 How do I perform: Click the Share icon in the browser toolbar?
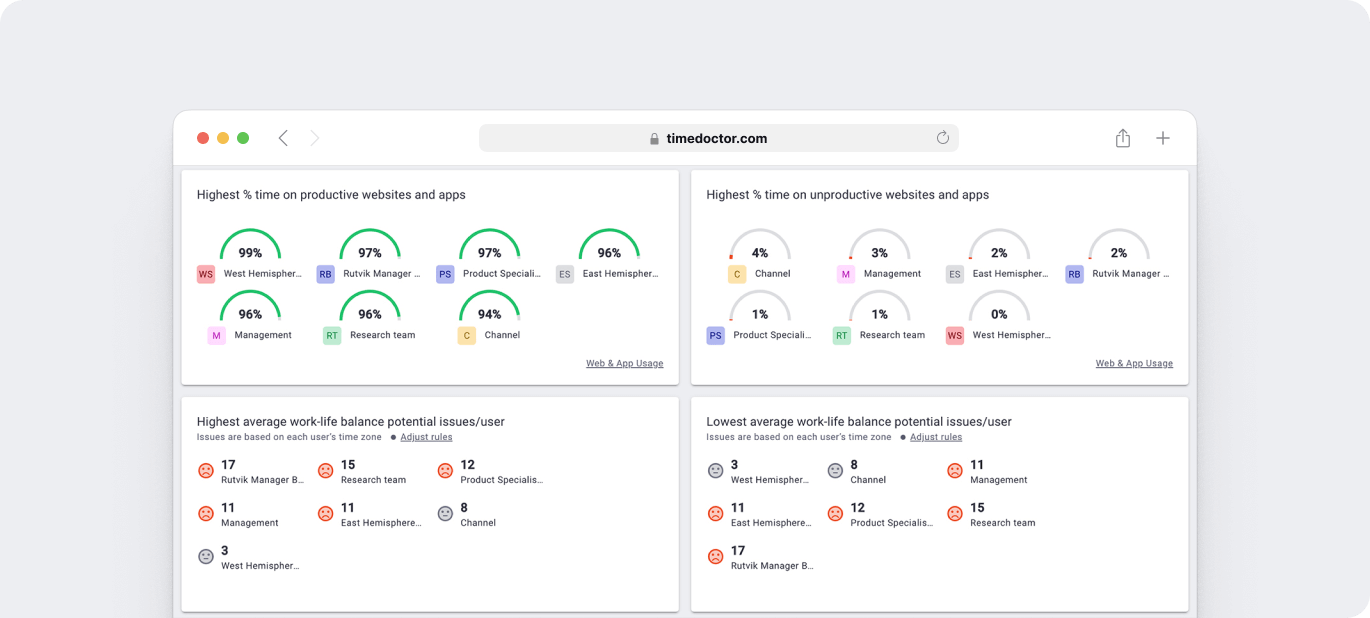[1122, 137]
